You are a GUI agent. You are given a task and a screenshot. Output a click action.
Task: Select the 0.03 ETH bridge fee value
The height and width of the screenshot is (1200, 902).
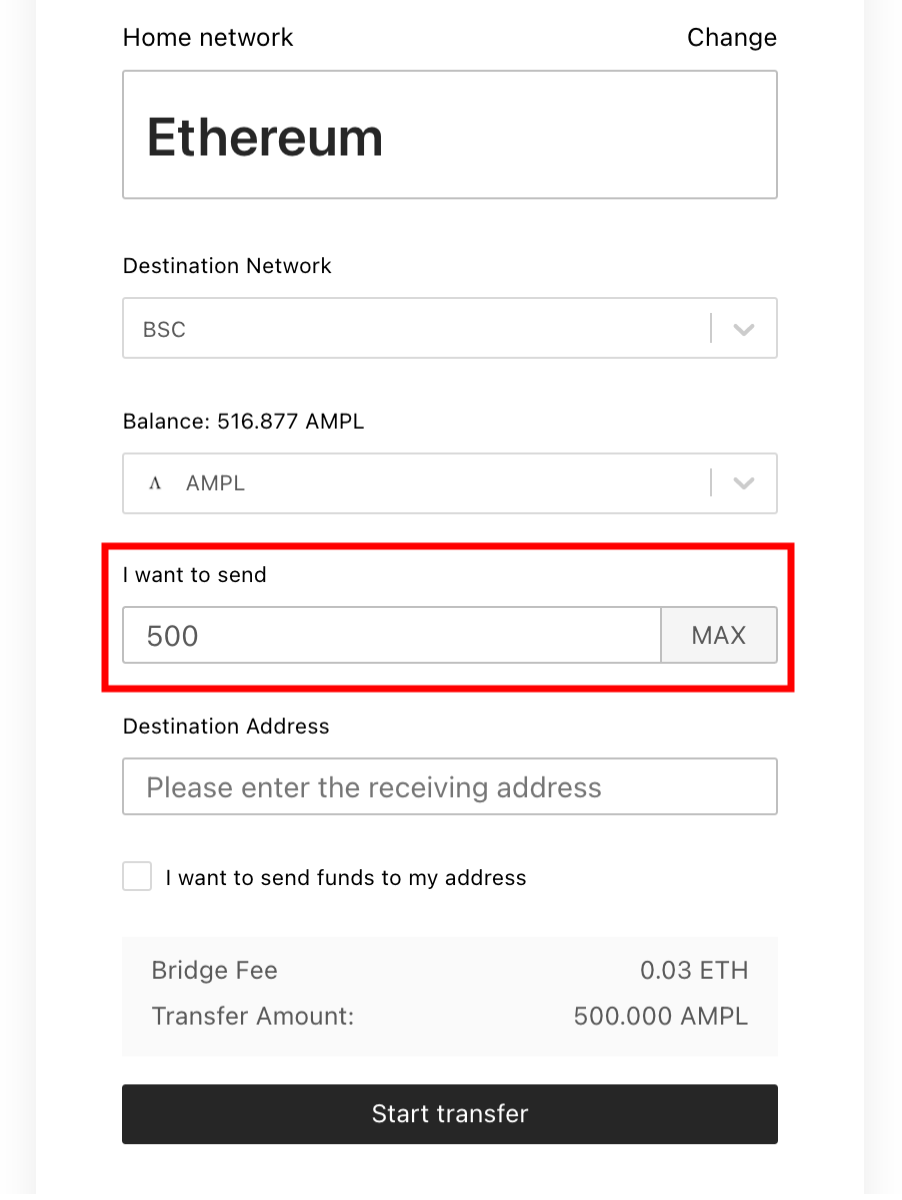tap(694, 970)
